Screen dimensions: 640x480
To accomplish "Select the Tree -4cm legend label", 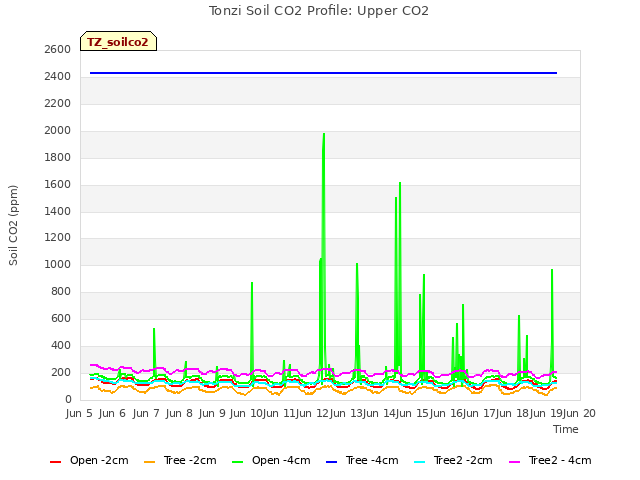I will pyautogui.click(x=372, y=460).
